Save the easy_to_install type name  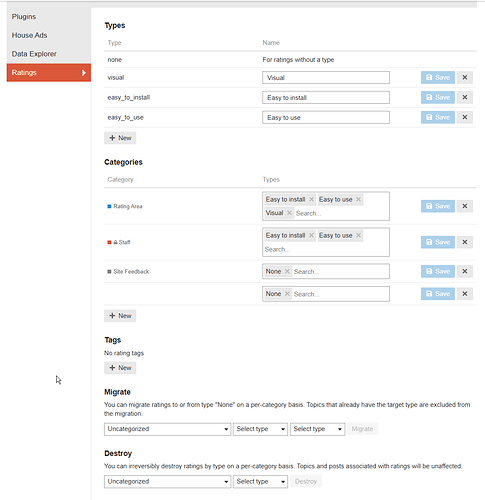tap(437, 97)
